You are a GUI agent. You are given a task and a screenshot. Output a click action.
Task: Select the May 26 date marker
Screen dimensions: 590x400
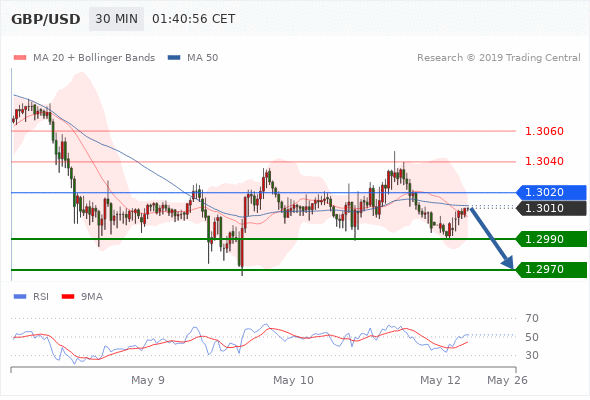[x=507, y=380]
